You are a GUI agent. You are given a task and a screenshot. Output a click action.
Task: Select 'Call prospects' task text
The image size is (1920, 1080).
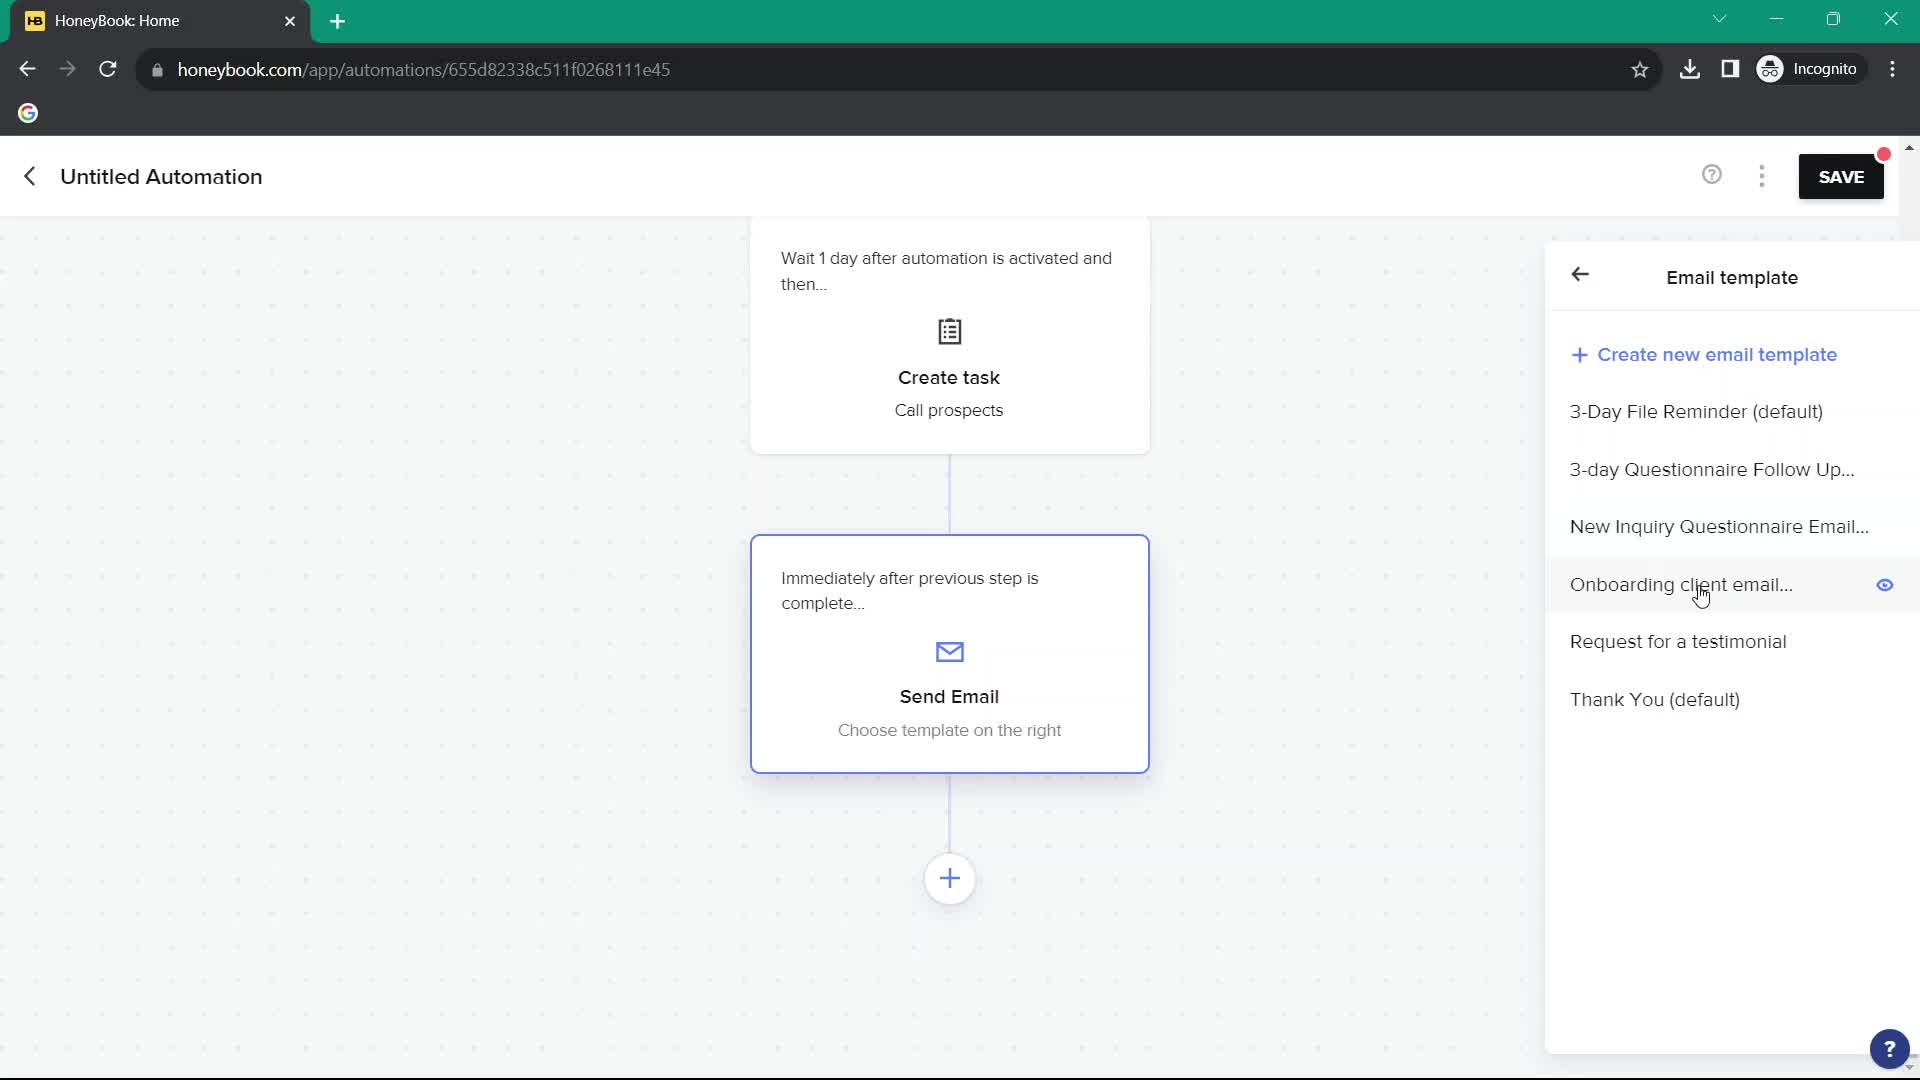click(949, 411)
